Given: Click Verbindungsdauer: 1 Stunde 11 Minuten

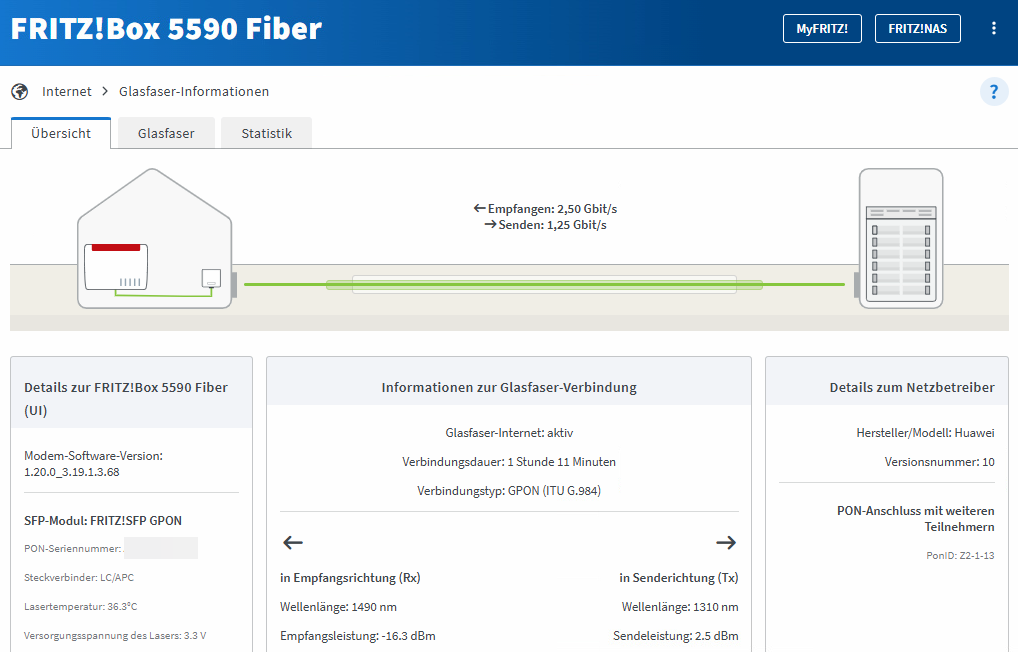Looking at the screenshot, I should point(509,462).
